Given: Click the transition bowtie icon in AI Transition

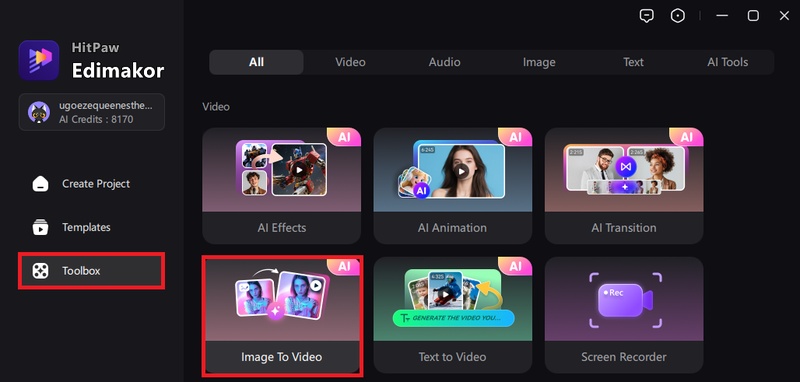Looking at the screenshot, I should [x=625, y=166].
